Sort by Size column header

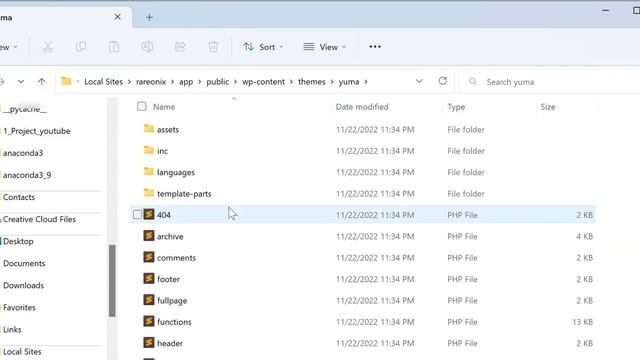click(x=548, y=107)
